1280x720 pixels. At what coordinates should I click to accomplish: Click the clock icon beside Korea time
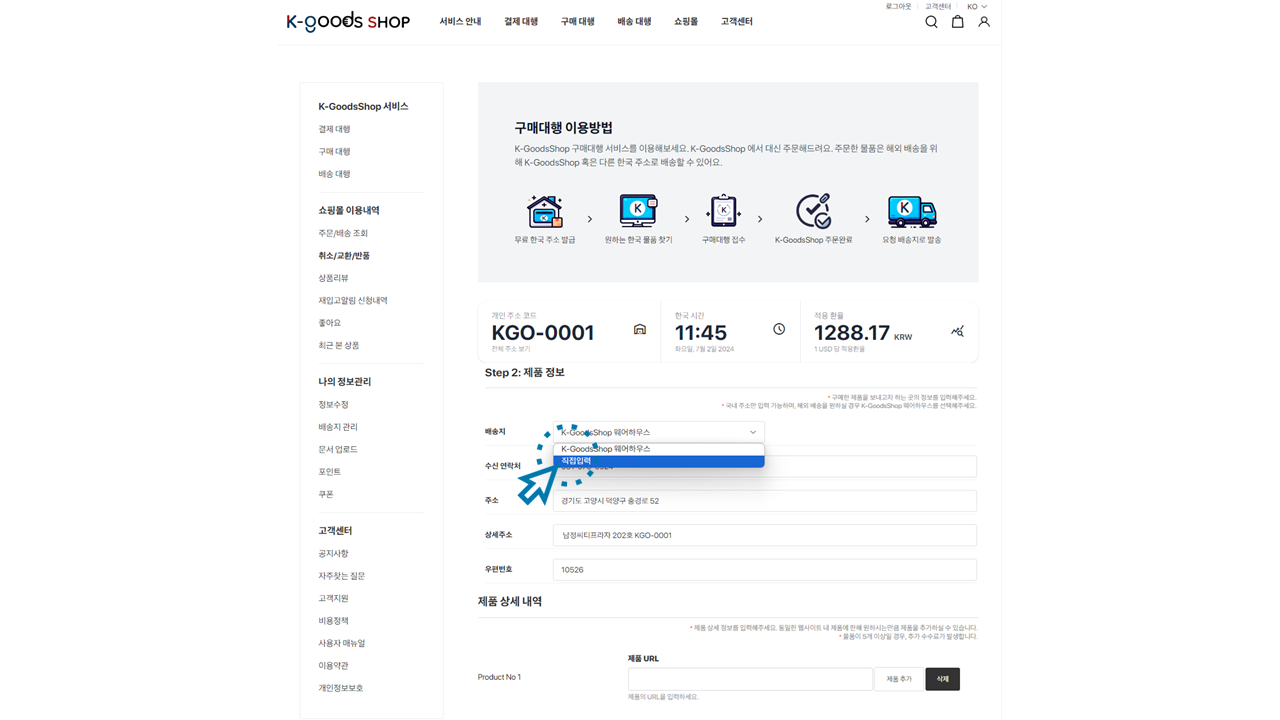(x=779, y=330)
